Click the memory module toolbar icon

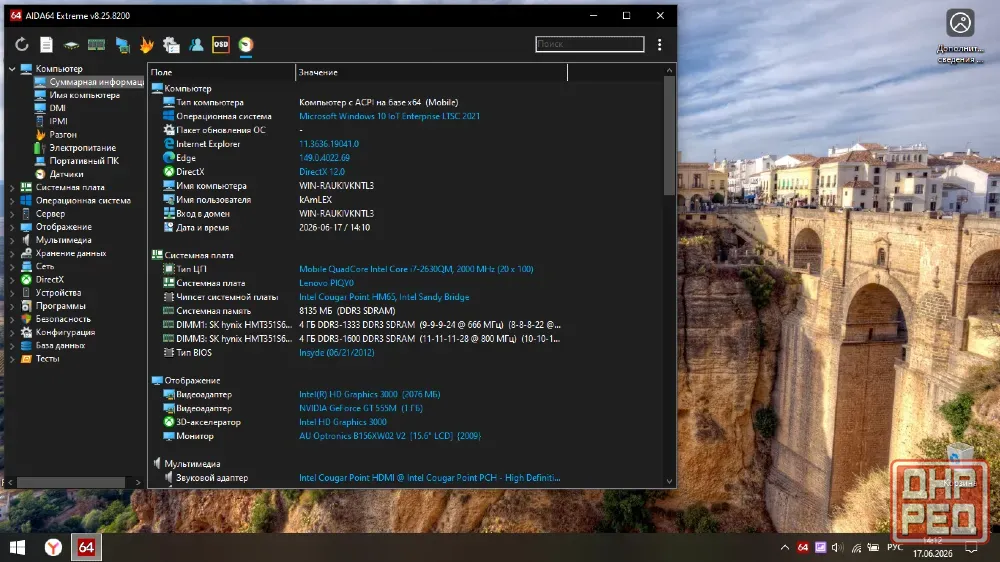coord(96,45)
